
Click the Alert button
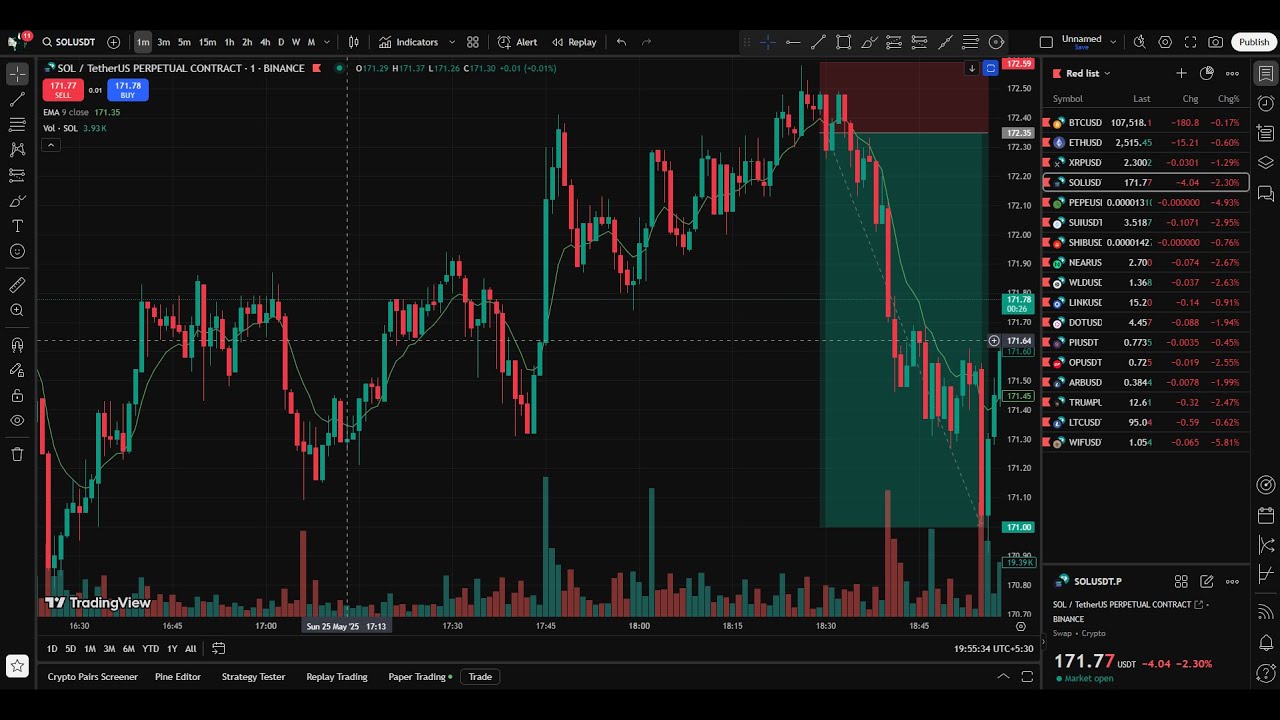tap(518, 42)
